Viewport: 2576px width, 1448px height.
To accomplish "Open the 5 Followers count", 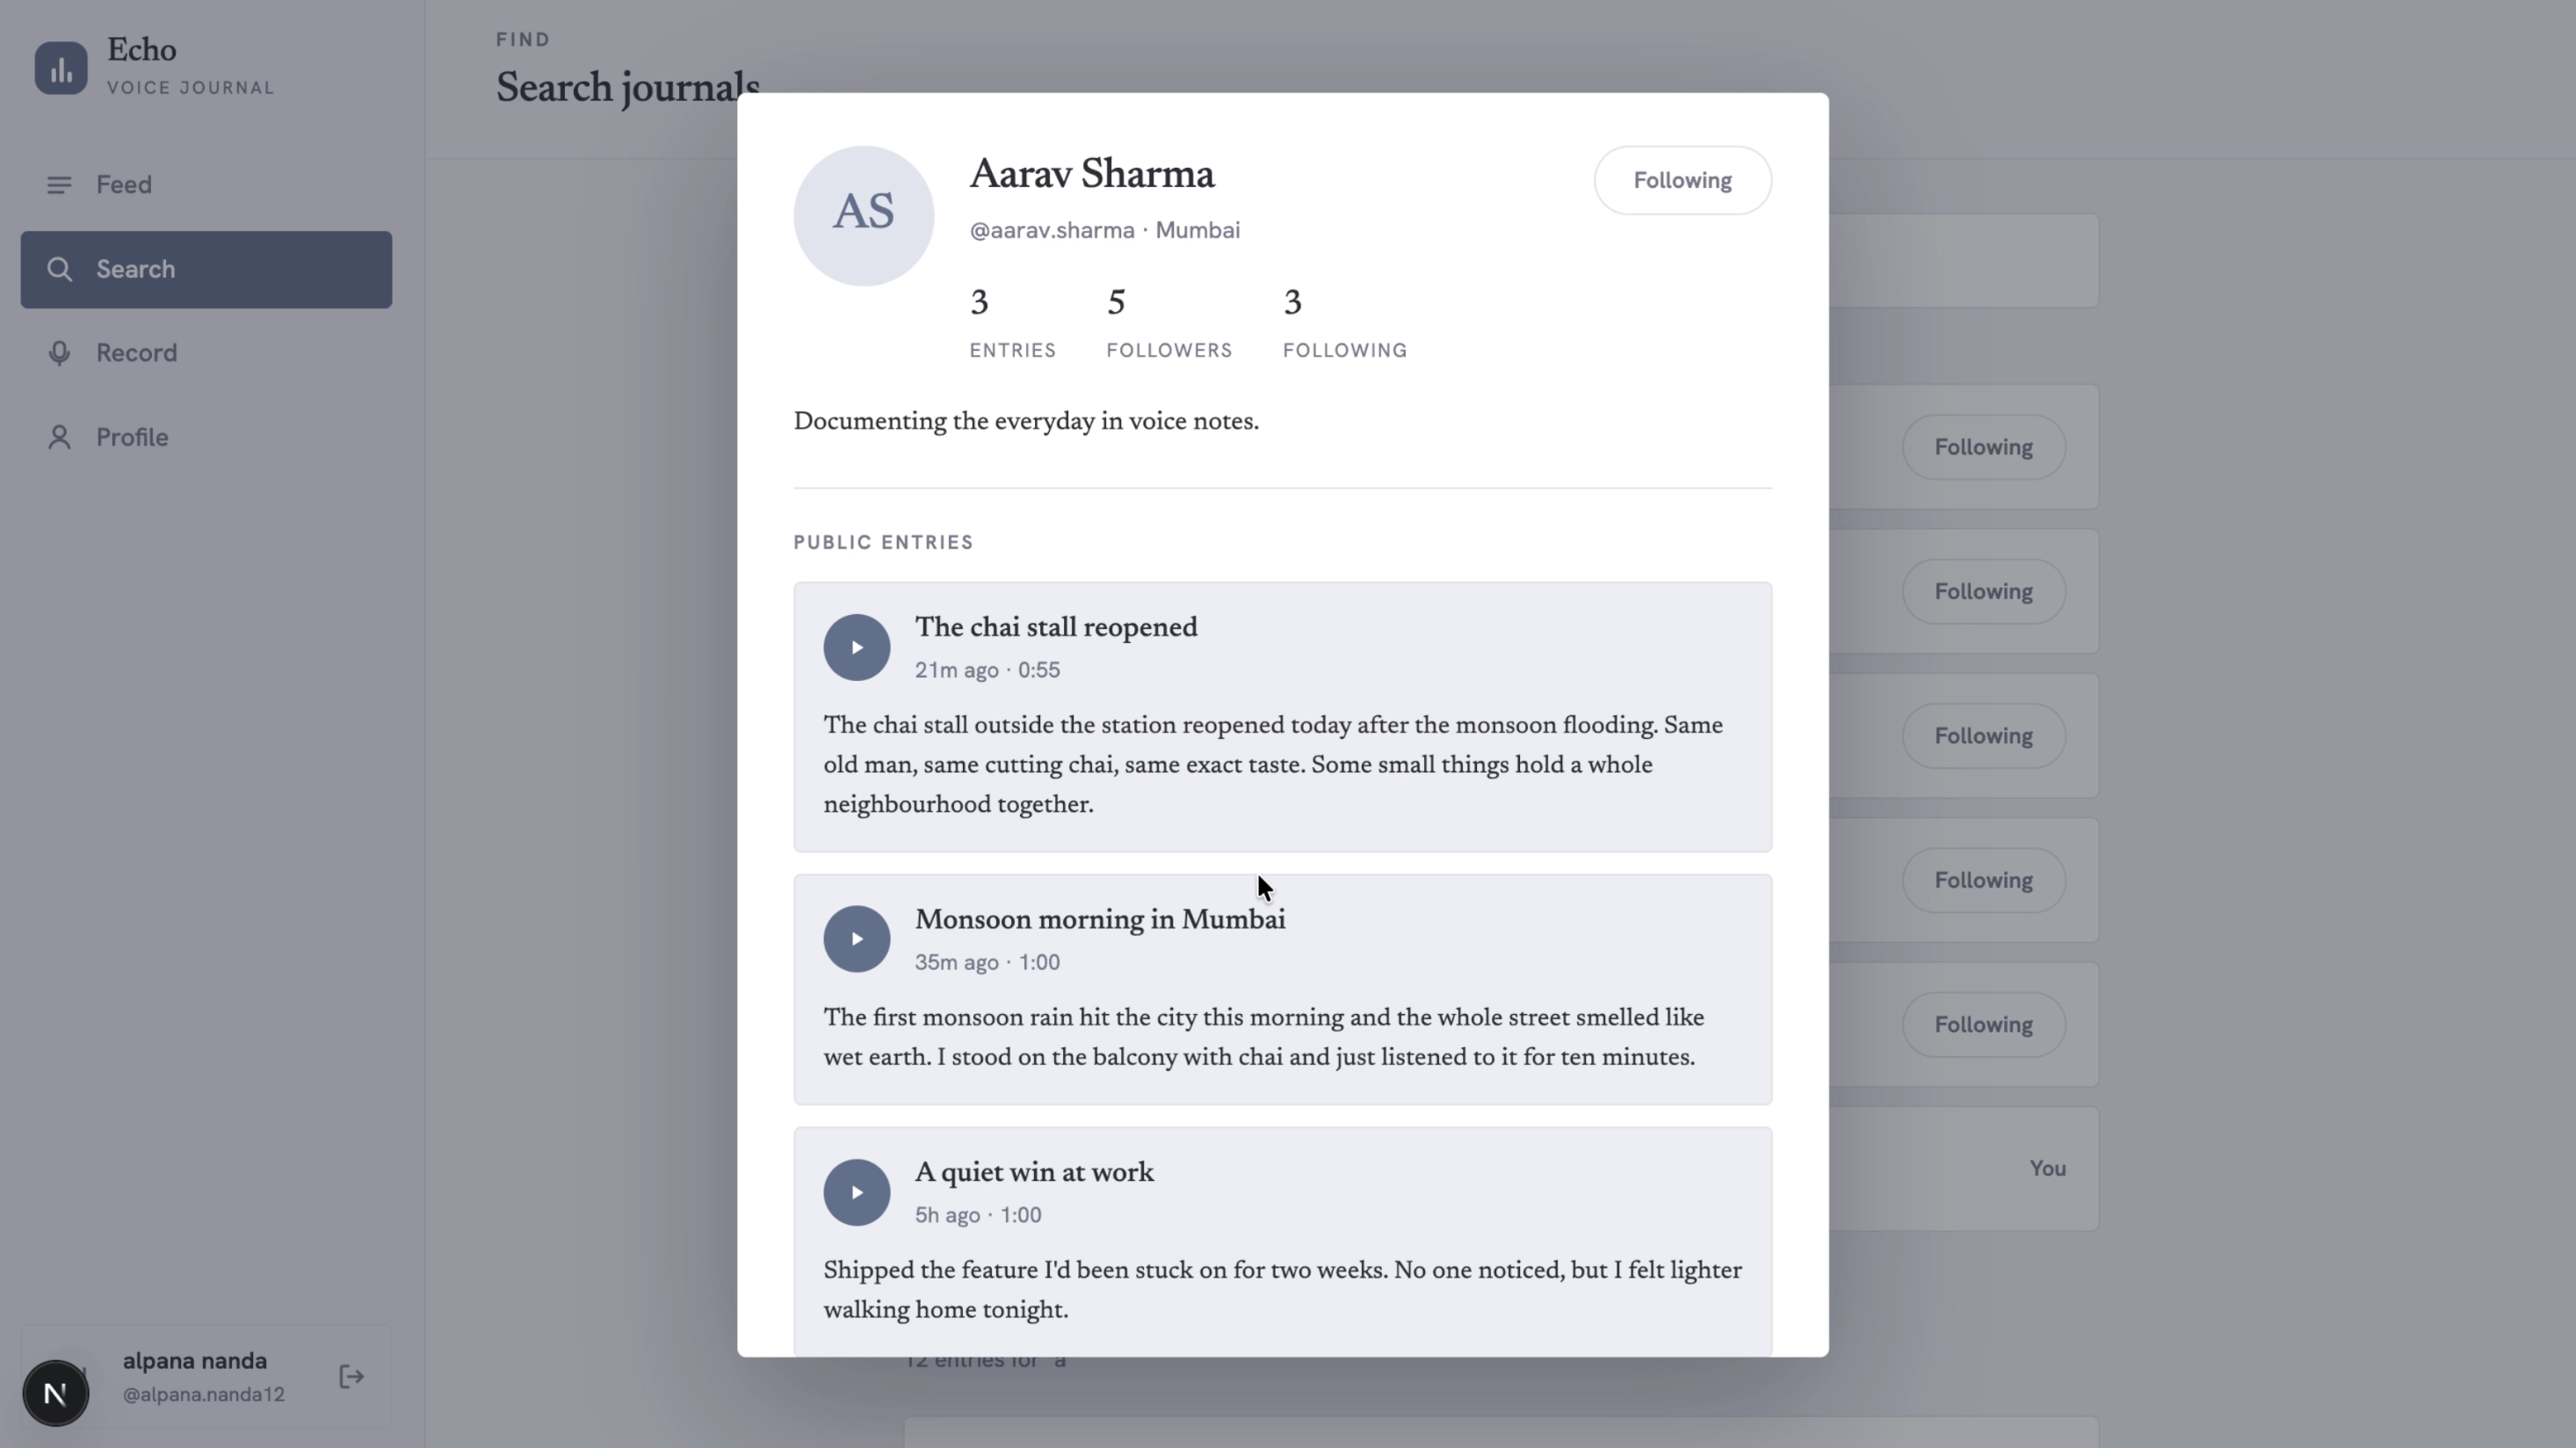I will [1169, 323].
